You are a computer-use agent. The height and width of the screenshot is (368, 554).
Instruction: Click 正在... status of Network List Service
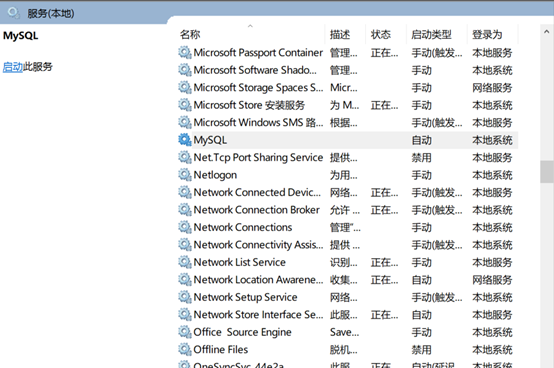pos(384,262)
